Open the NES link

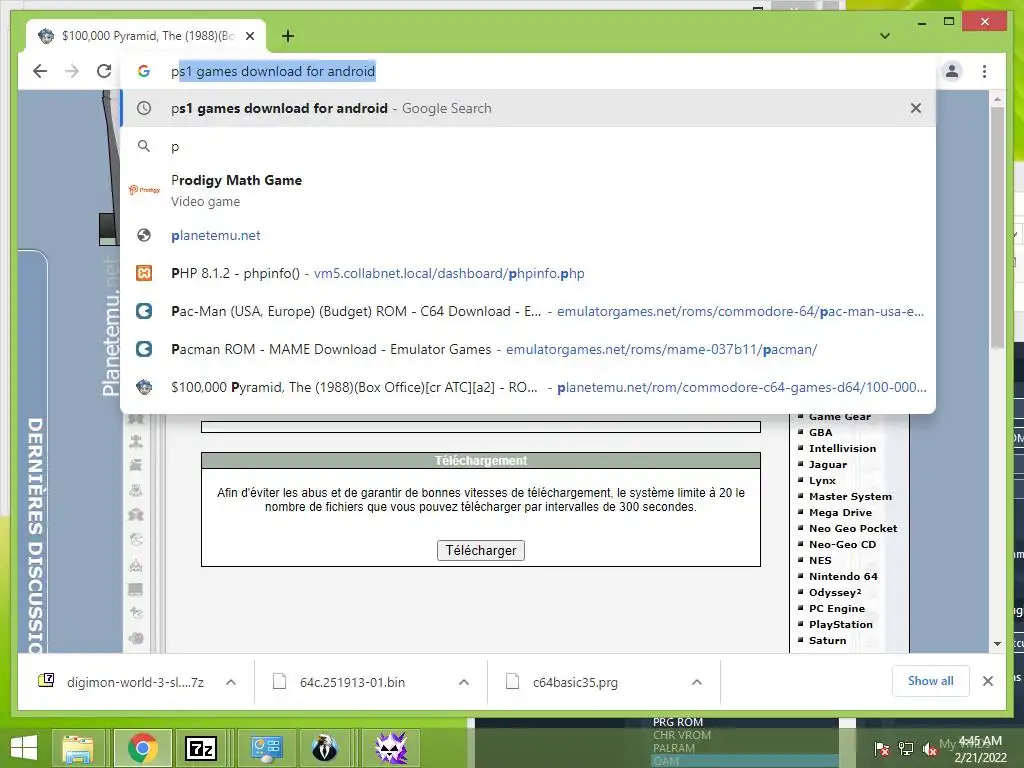pos(820,560)
